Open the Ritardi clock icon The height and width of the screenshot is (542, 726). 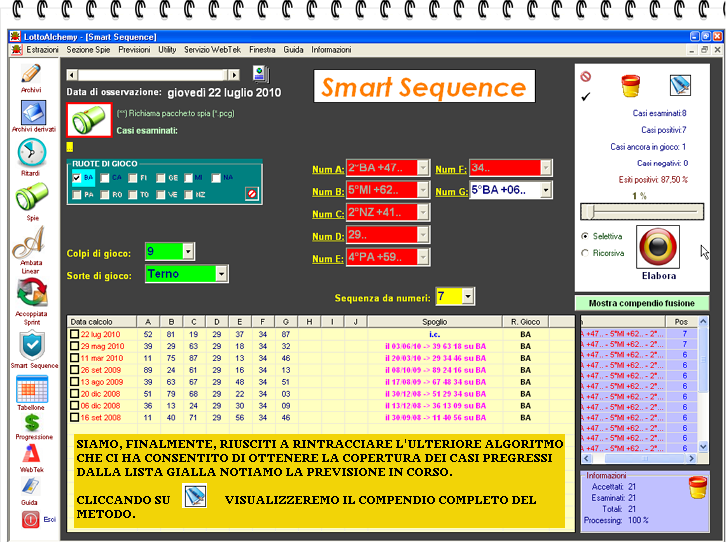coord(31,153)
